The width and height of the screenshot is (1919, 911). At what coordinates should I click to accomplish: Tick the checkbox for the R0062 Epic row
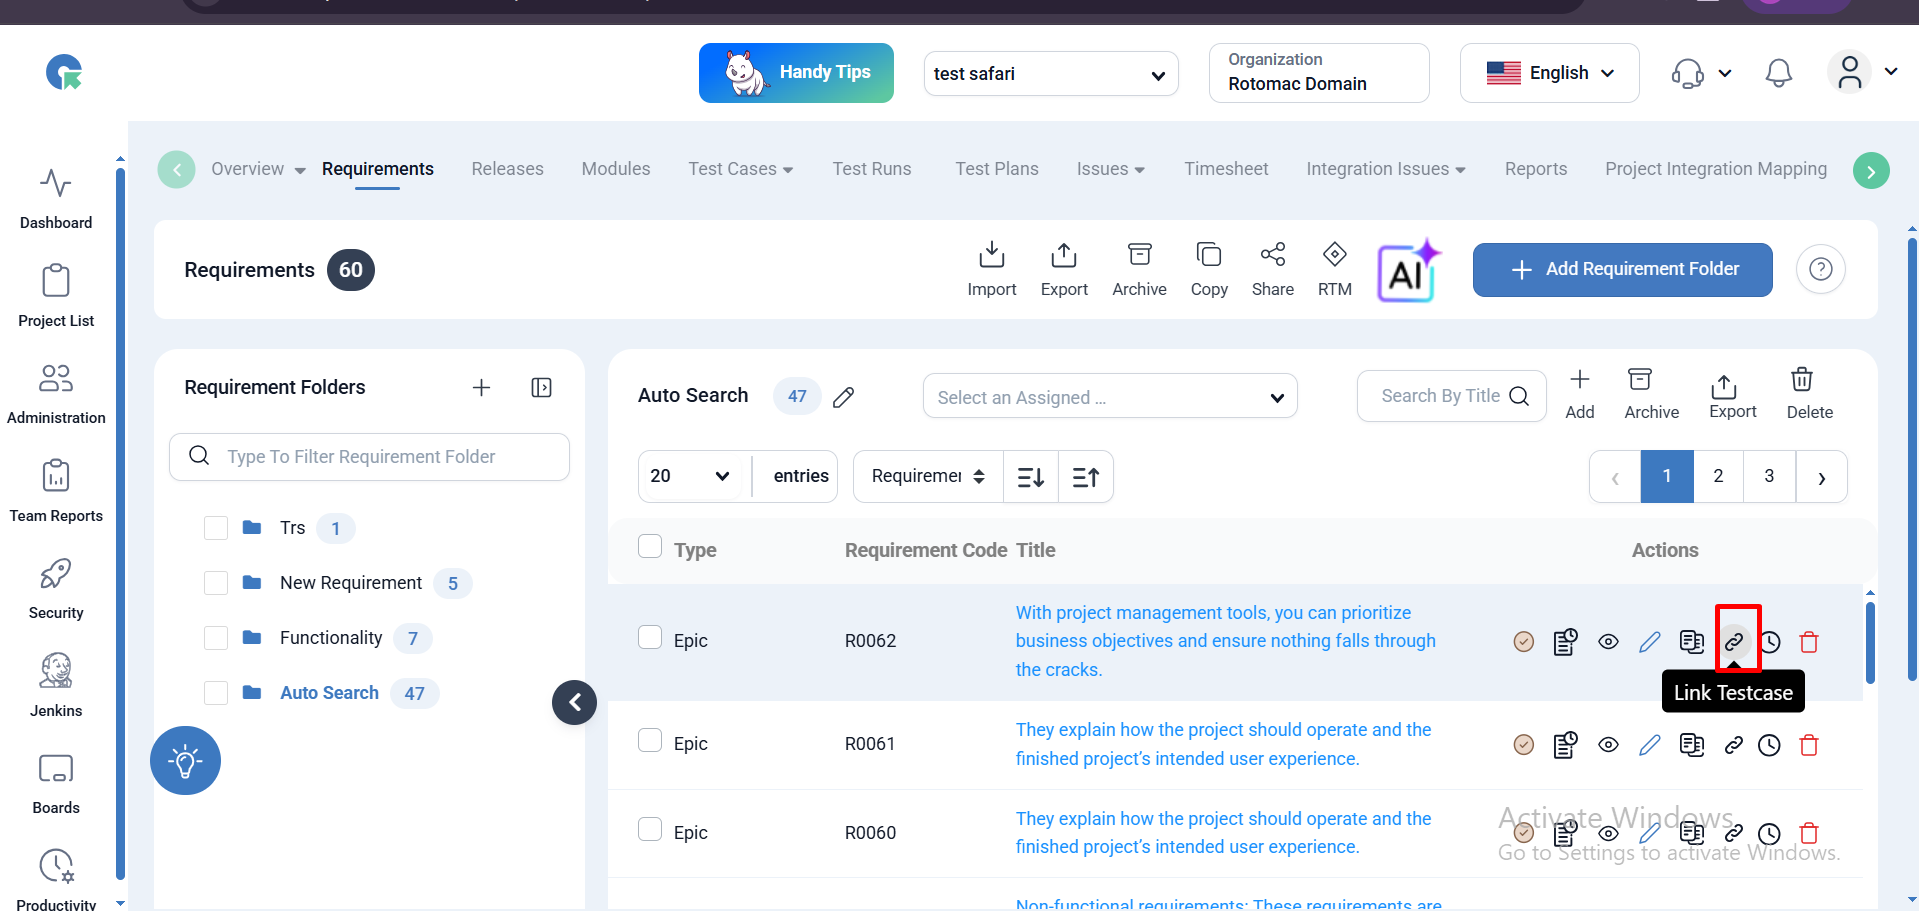pos(650,638)
